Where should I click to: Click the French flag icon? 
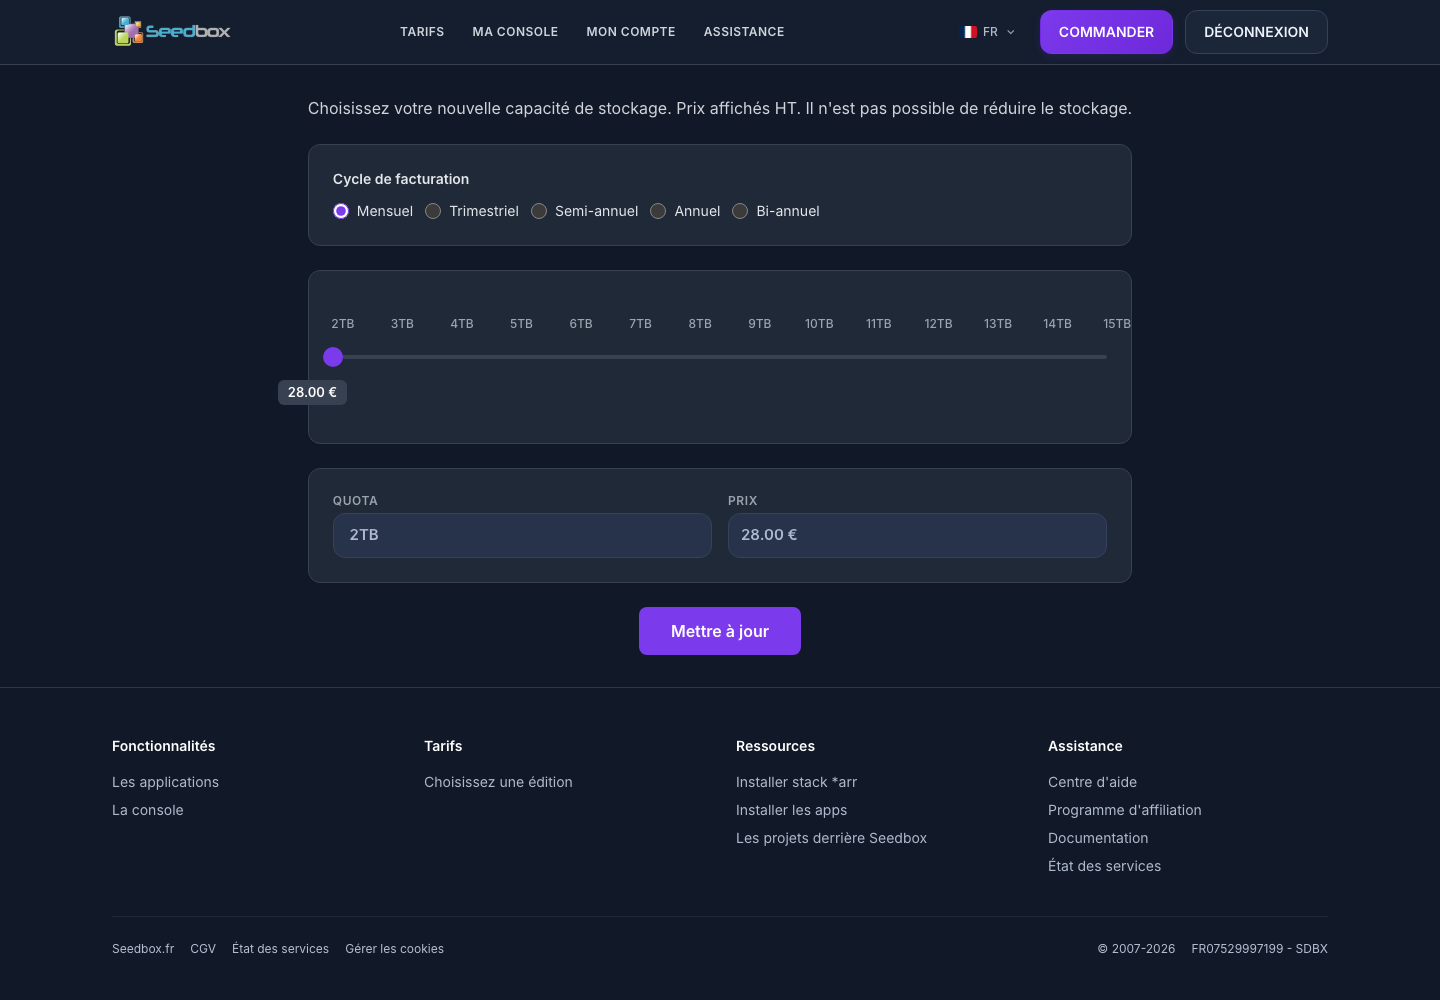[969, 32]
